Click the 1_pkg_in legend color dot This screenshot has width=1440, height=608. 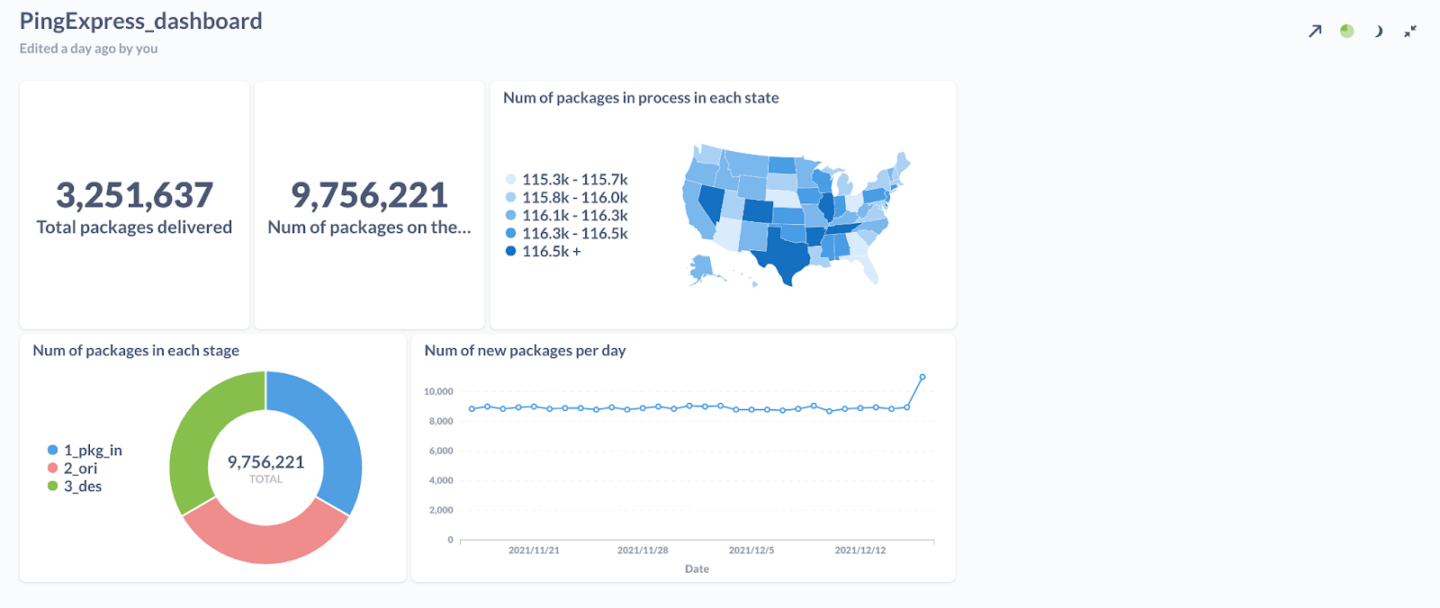click(x=53, y=450)
